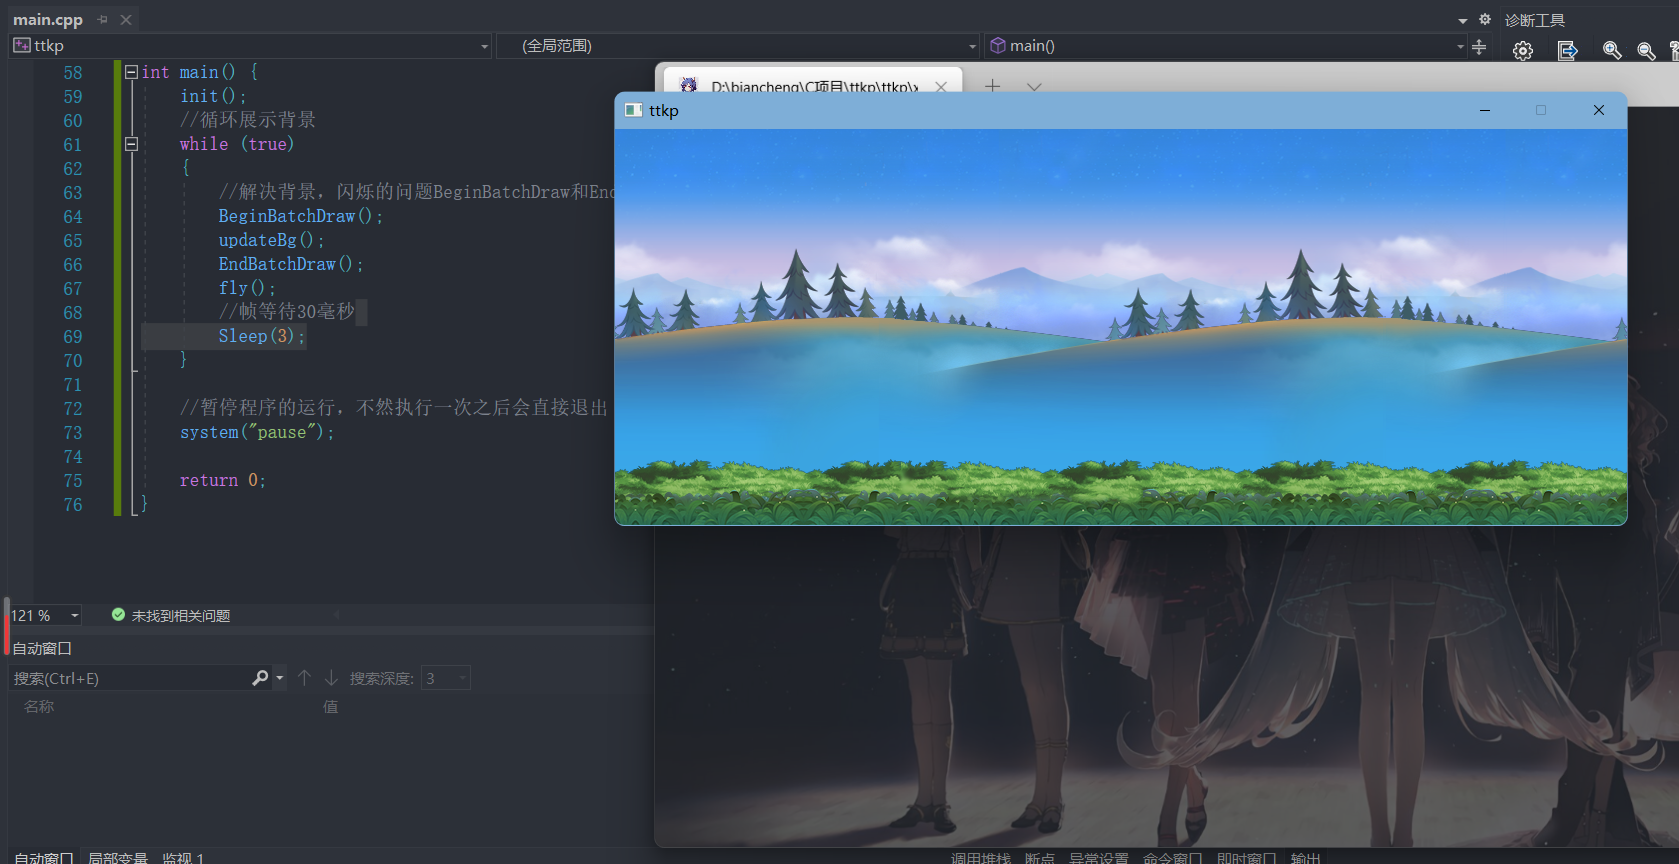Click line number 58 in the gutter
The width and height of the screenshot is (1679, 864).
click(73, 73)
